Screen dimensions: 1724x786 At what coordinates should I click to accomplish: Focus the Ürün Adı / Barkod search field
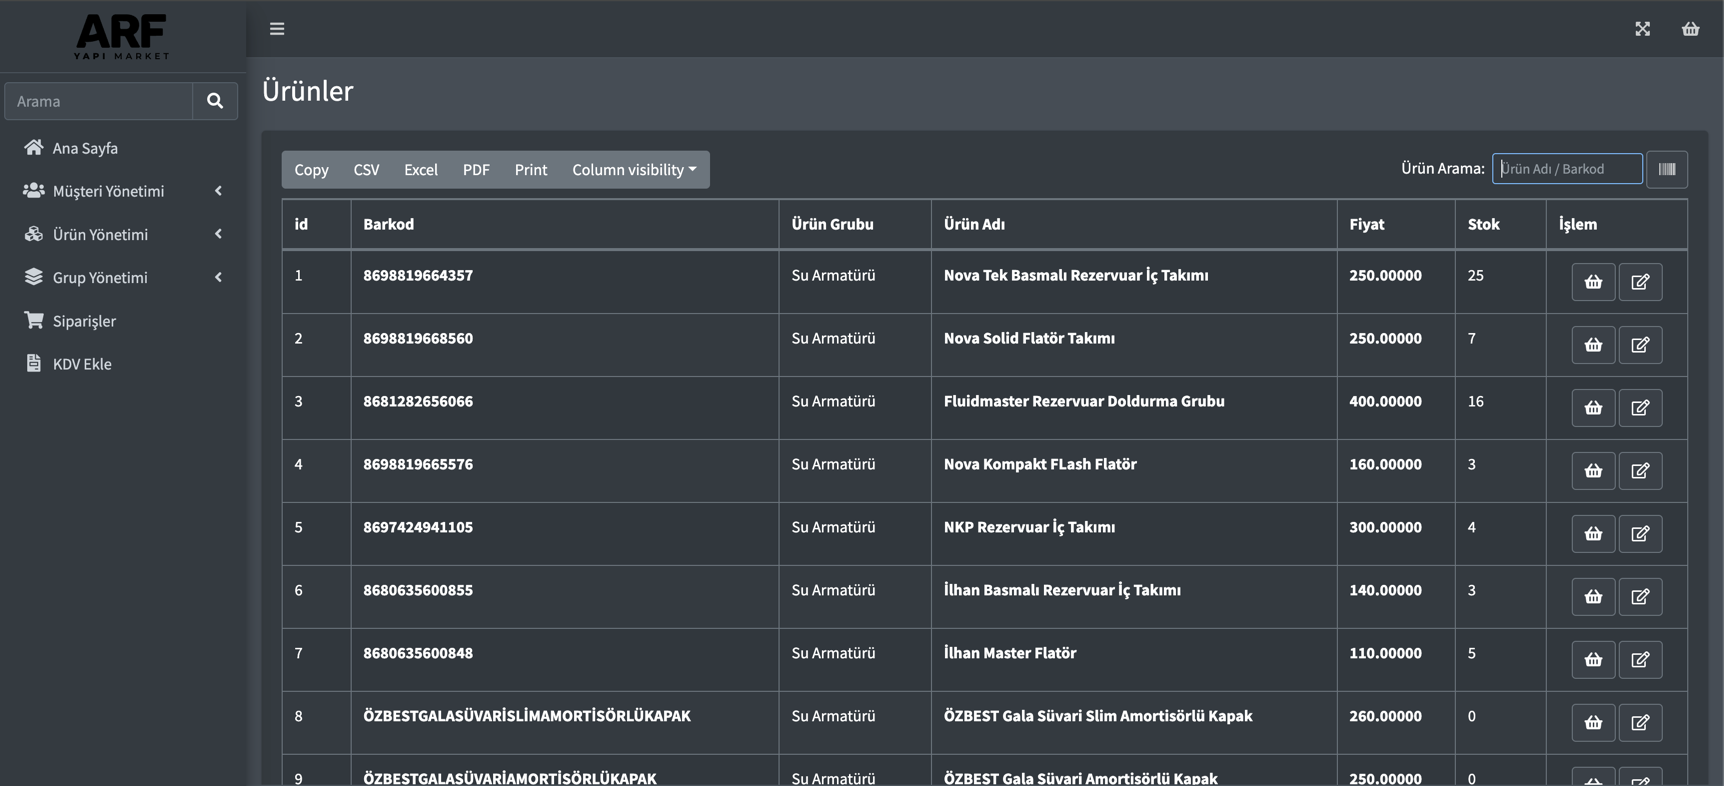coord(1567,169)
